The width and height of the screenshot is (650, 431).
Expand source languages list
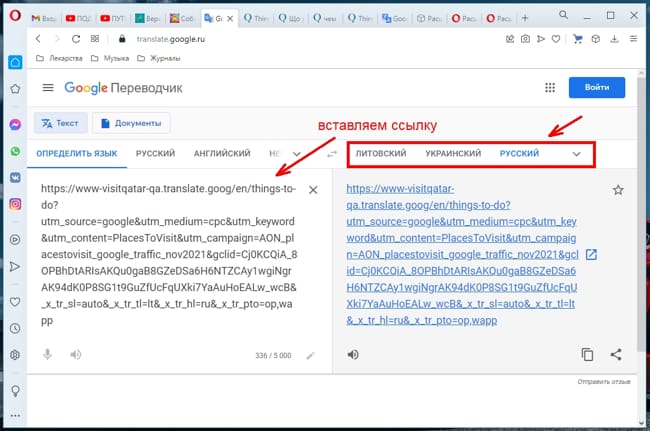[297, 154]
